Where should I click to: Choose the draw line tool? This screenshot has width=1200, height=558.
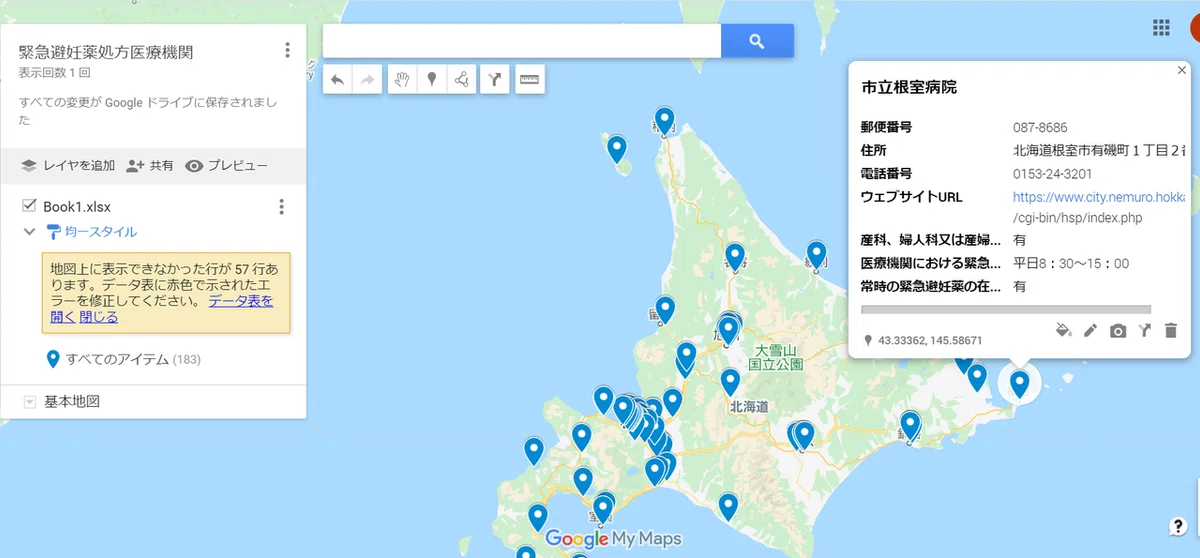click(x=461, y=80)
